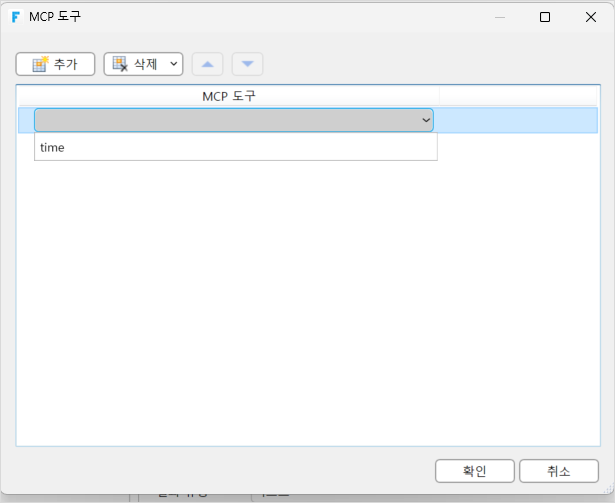Image resolution: width=615 pixels, height=503 pixels.
Task: Click the move up arrow button
Action: pyautogui.click(x=207, y=64)
